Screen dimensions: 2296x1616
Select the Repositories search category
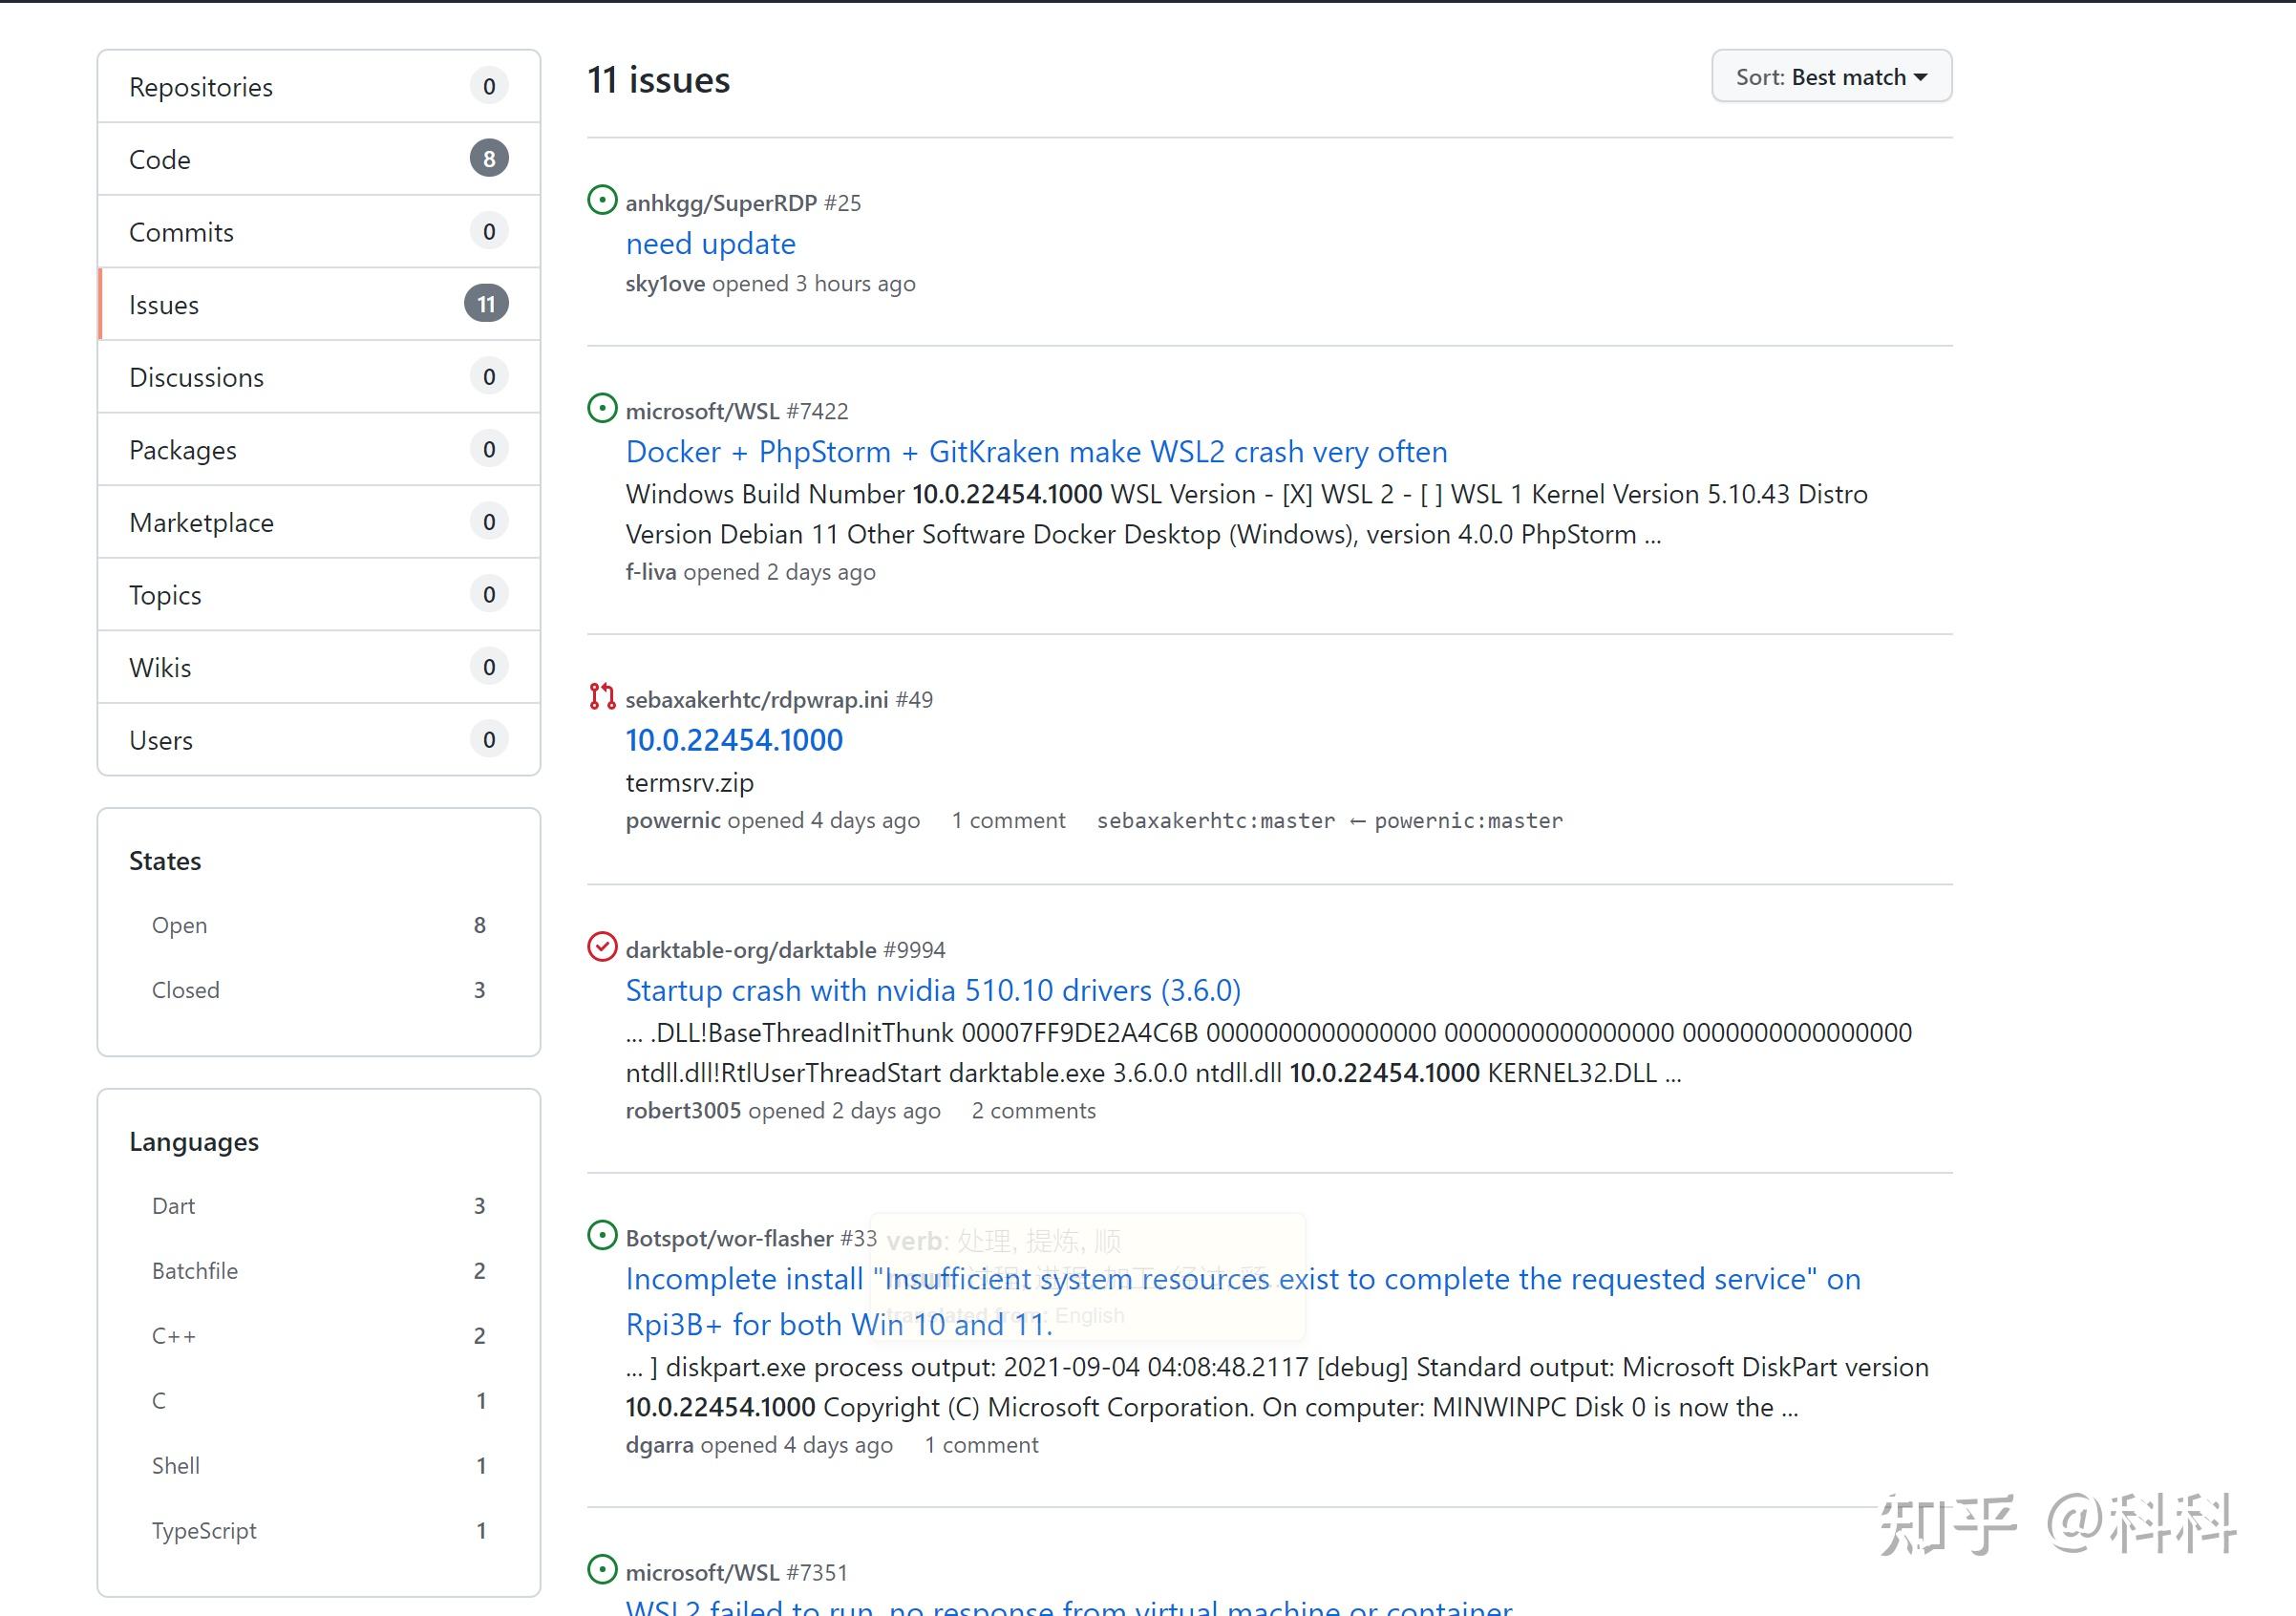319,87
